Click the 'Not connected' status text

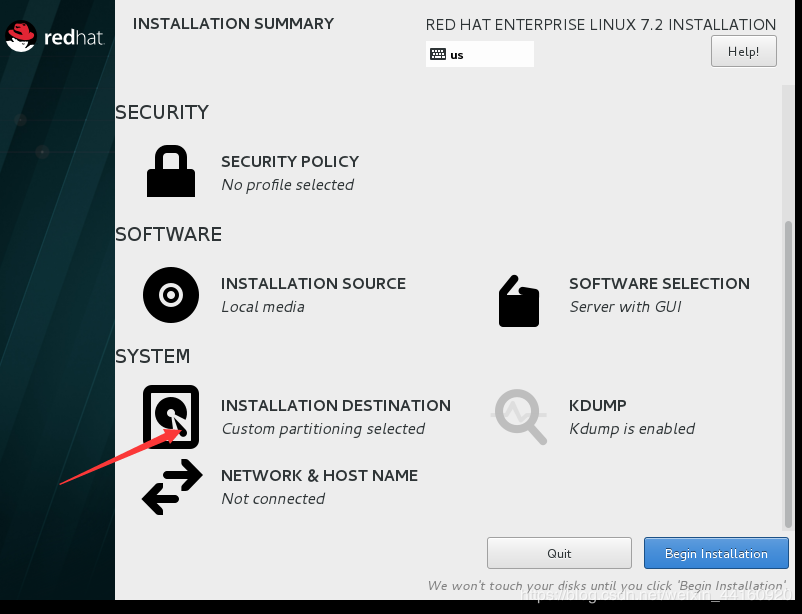click(x=273, y=499)
